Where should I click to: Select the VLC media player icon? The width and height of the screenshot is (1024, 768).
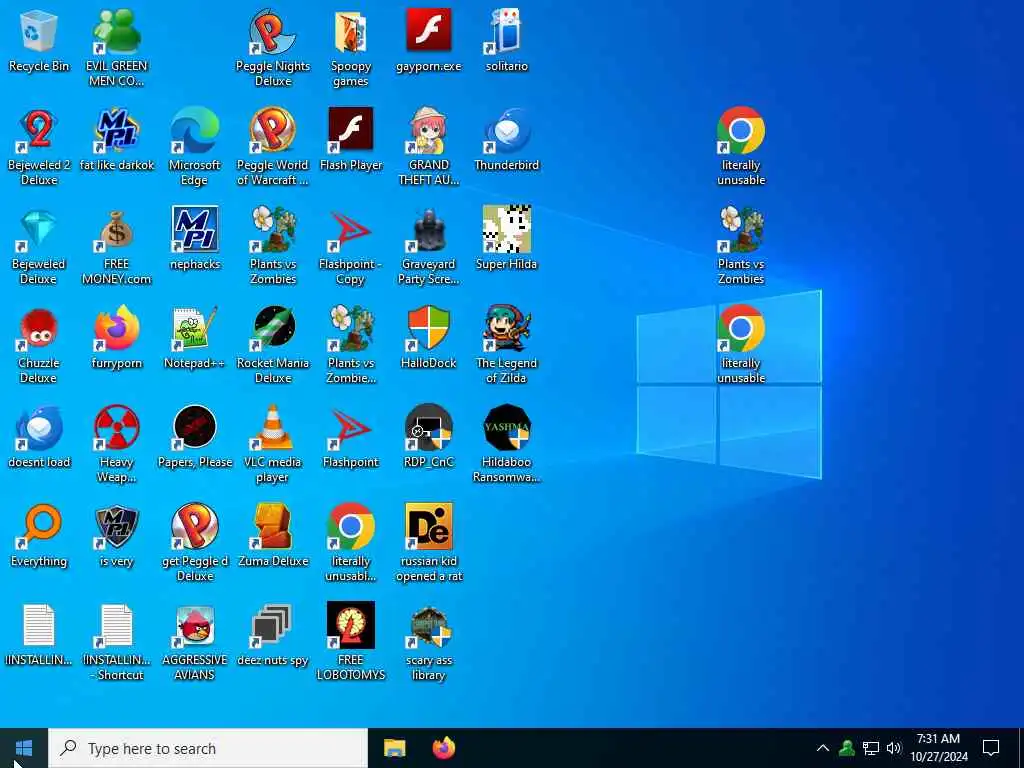coord(272,428)
